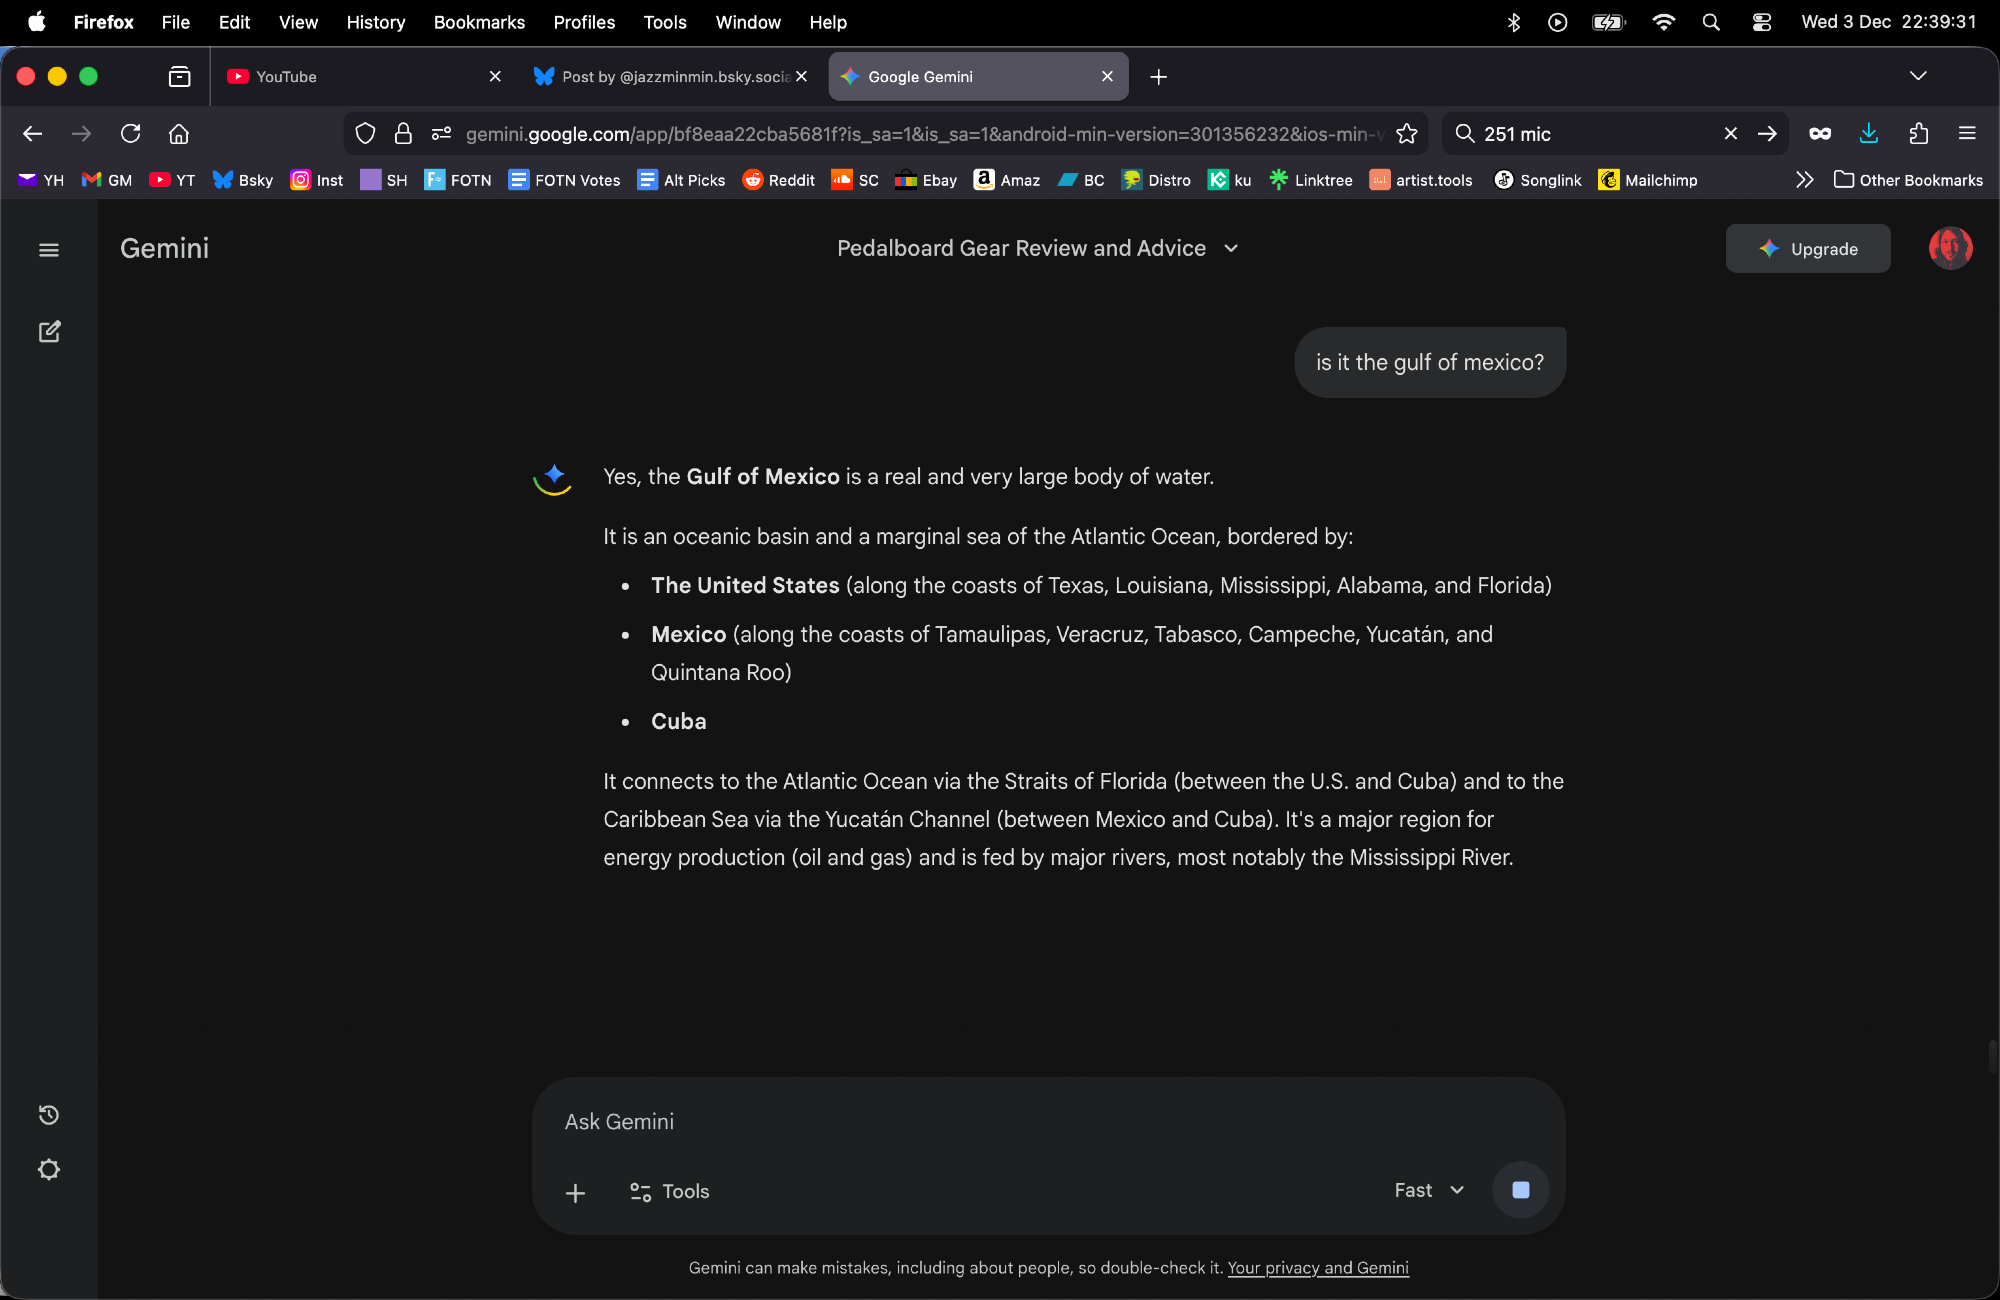This screenshot has width=2000, height=1300.
Task: Show more bookmarks overflow chevron
Action: [1804, 180]
